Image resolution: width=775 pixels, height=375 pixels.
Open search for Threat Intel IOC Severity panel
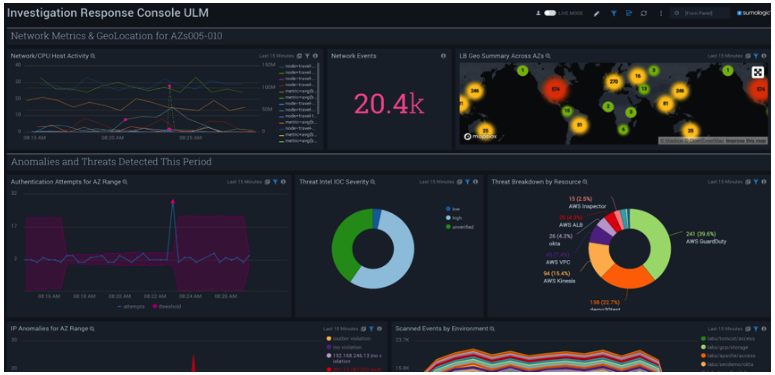373,182
